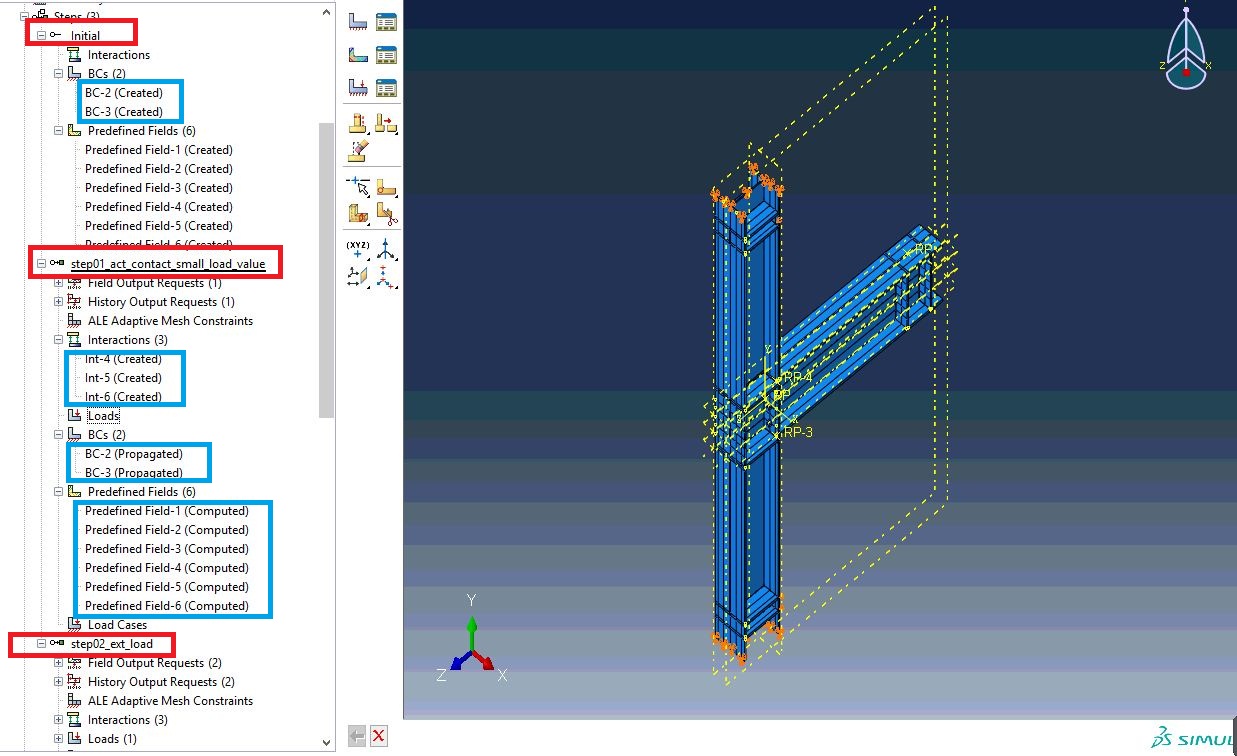Select Int-5 (Created) interaction

click(123, 378)
